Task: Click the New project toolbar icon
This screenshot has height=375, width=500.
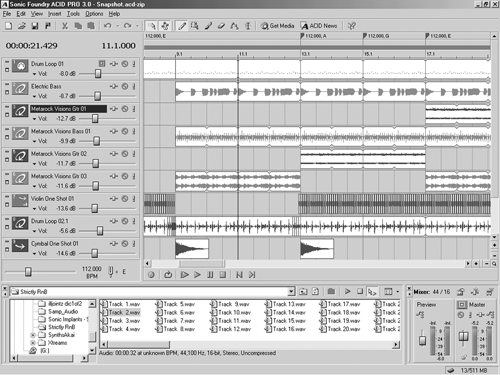Action: tap(9, 26)
